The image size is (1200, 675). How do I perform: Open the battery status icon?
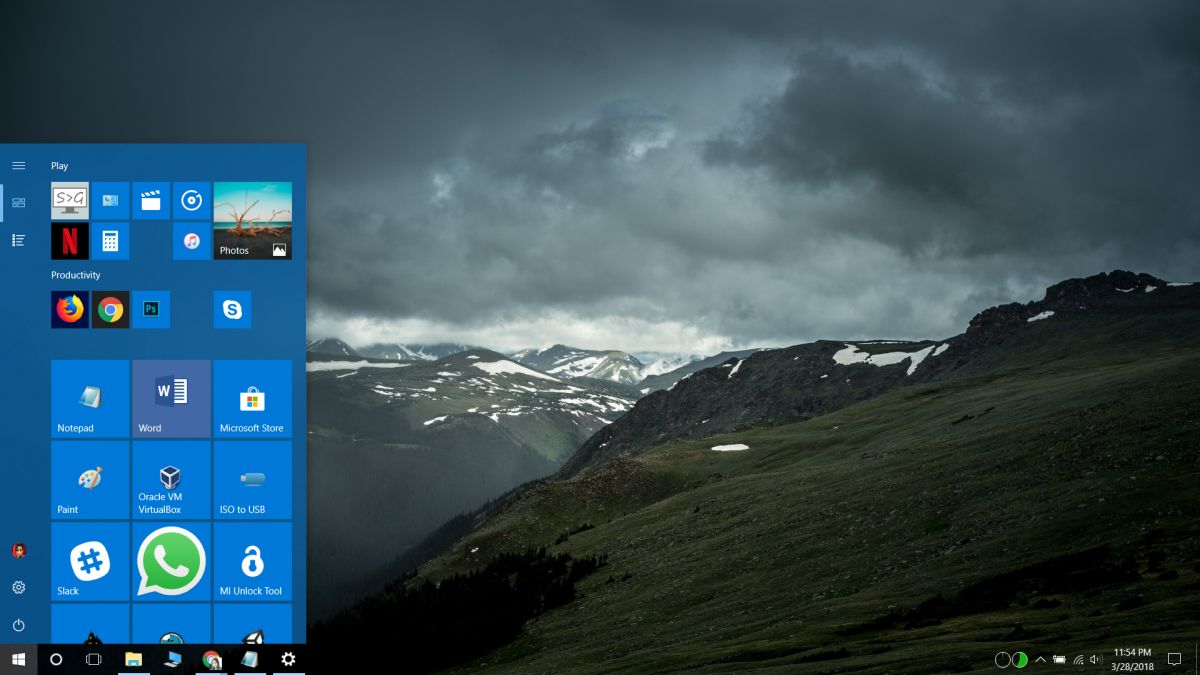[x=1059, y=660]
